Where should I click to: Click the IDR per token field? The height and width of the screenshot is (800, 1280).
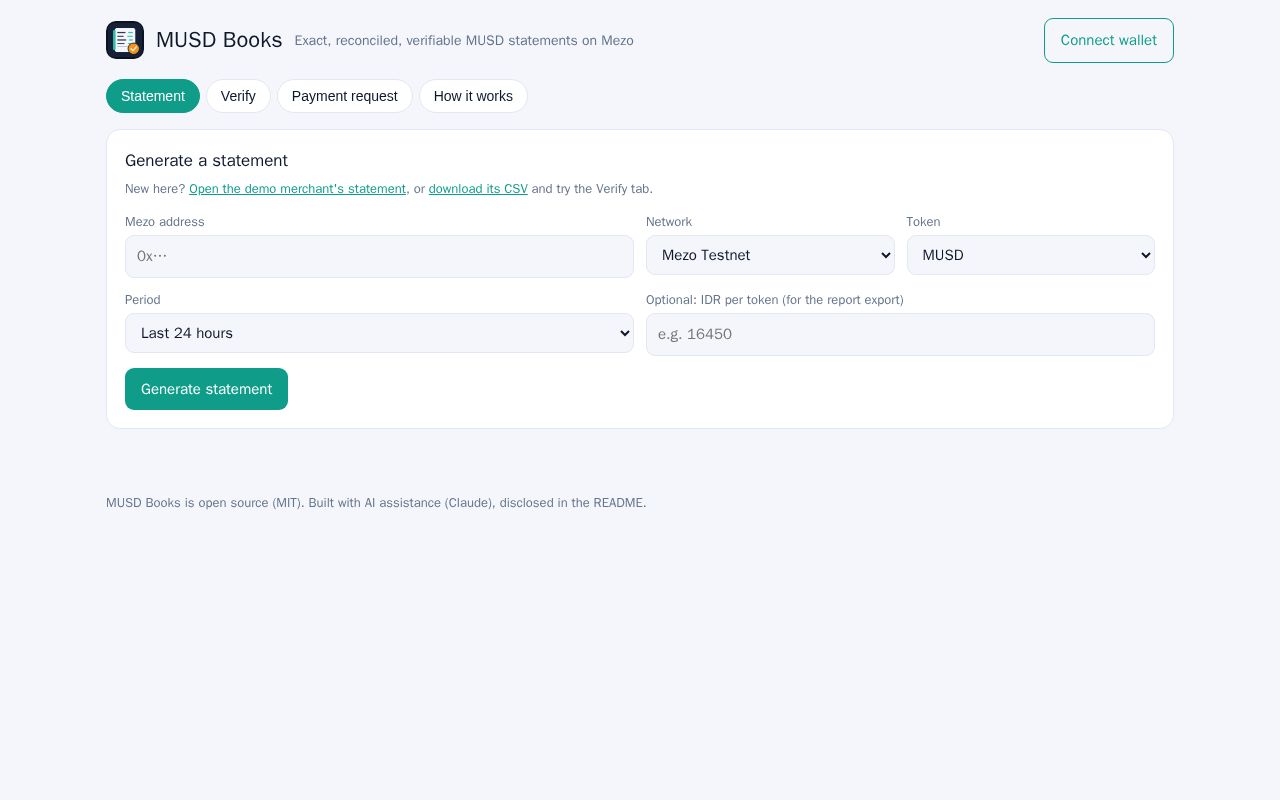click(900, 334)
